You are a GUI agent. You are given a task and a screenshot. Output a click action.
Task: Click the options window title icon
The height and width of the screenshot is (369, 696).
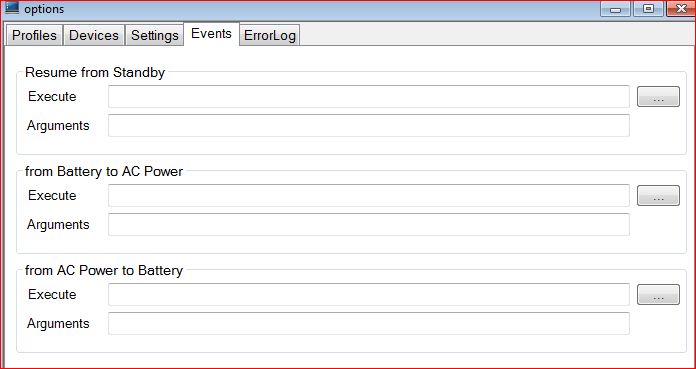pyautogui.click(x=12, y=8)
